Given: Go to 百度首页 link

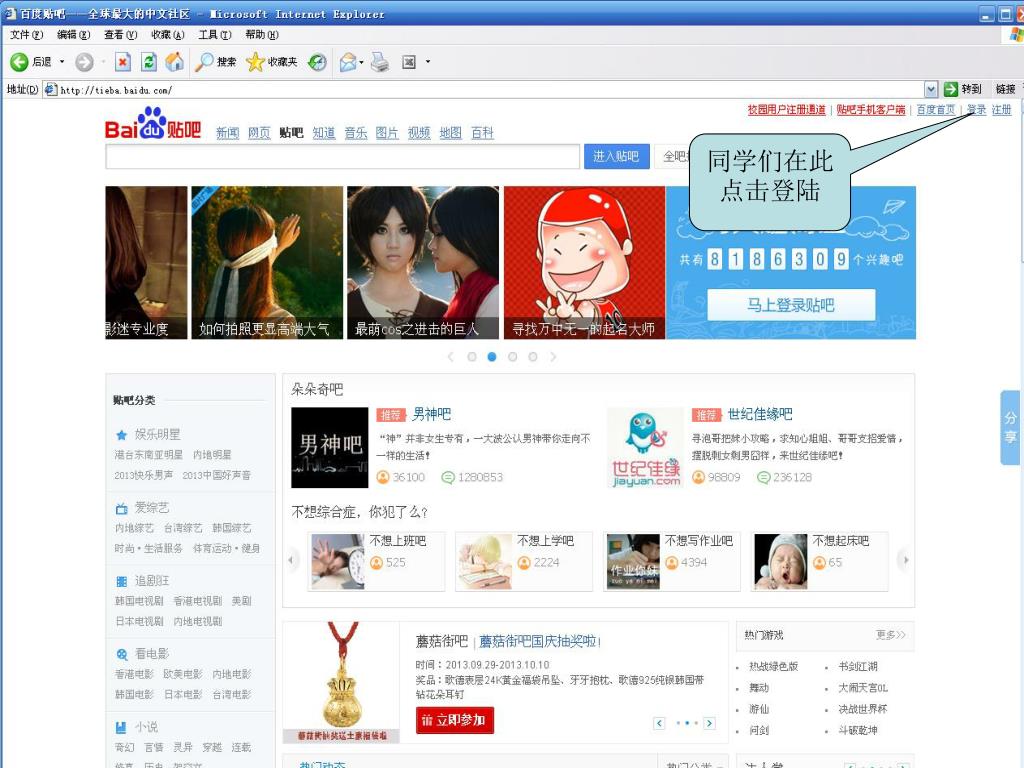Looking at the screenshot, I should (x=936, y=110).
